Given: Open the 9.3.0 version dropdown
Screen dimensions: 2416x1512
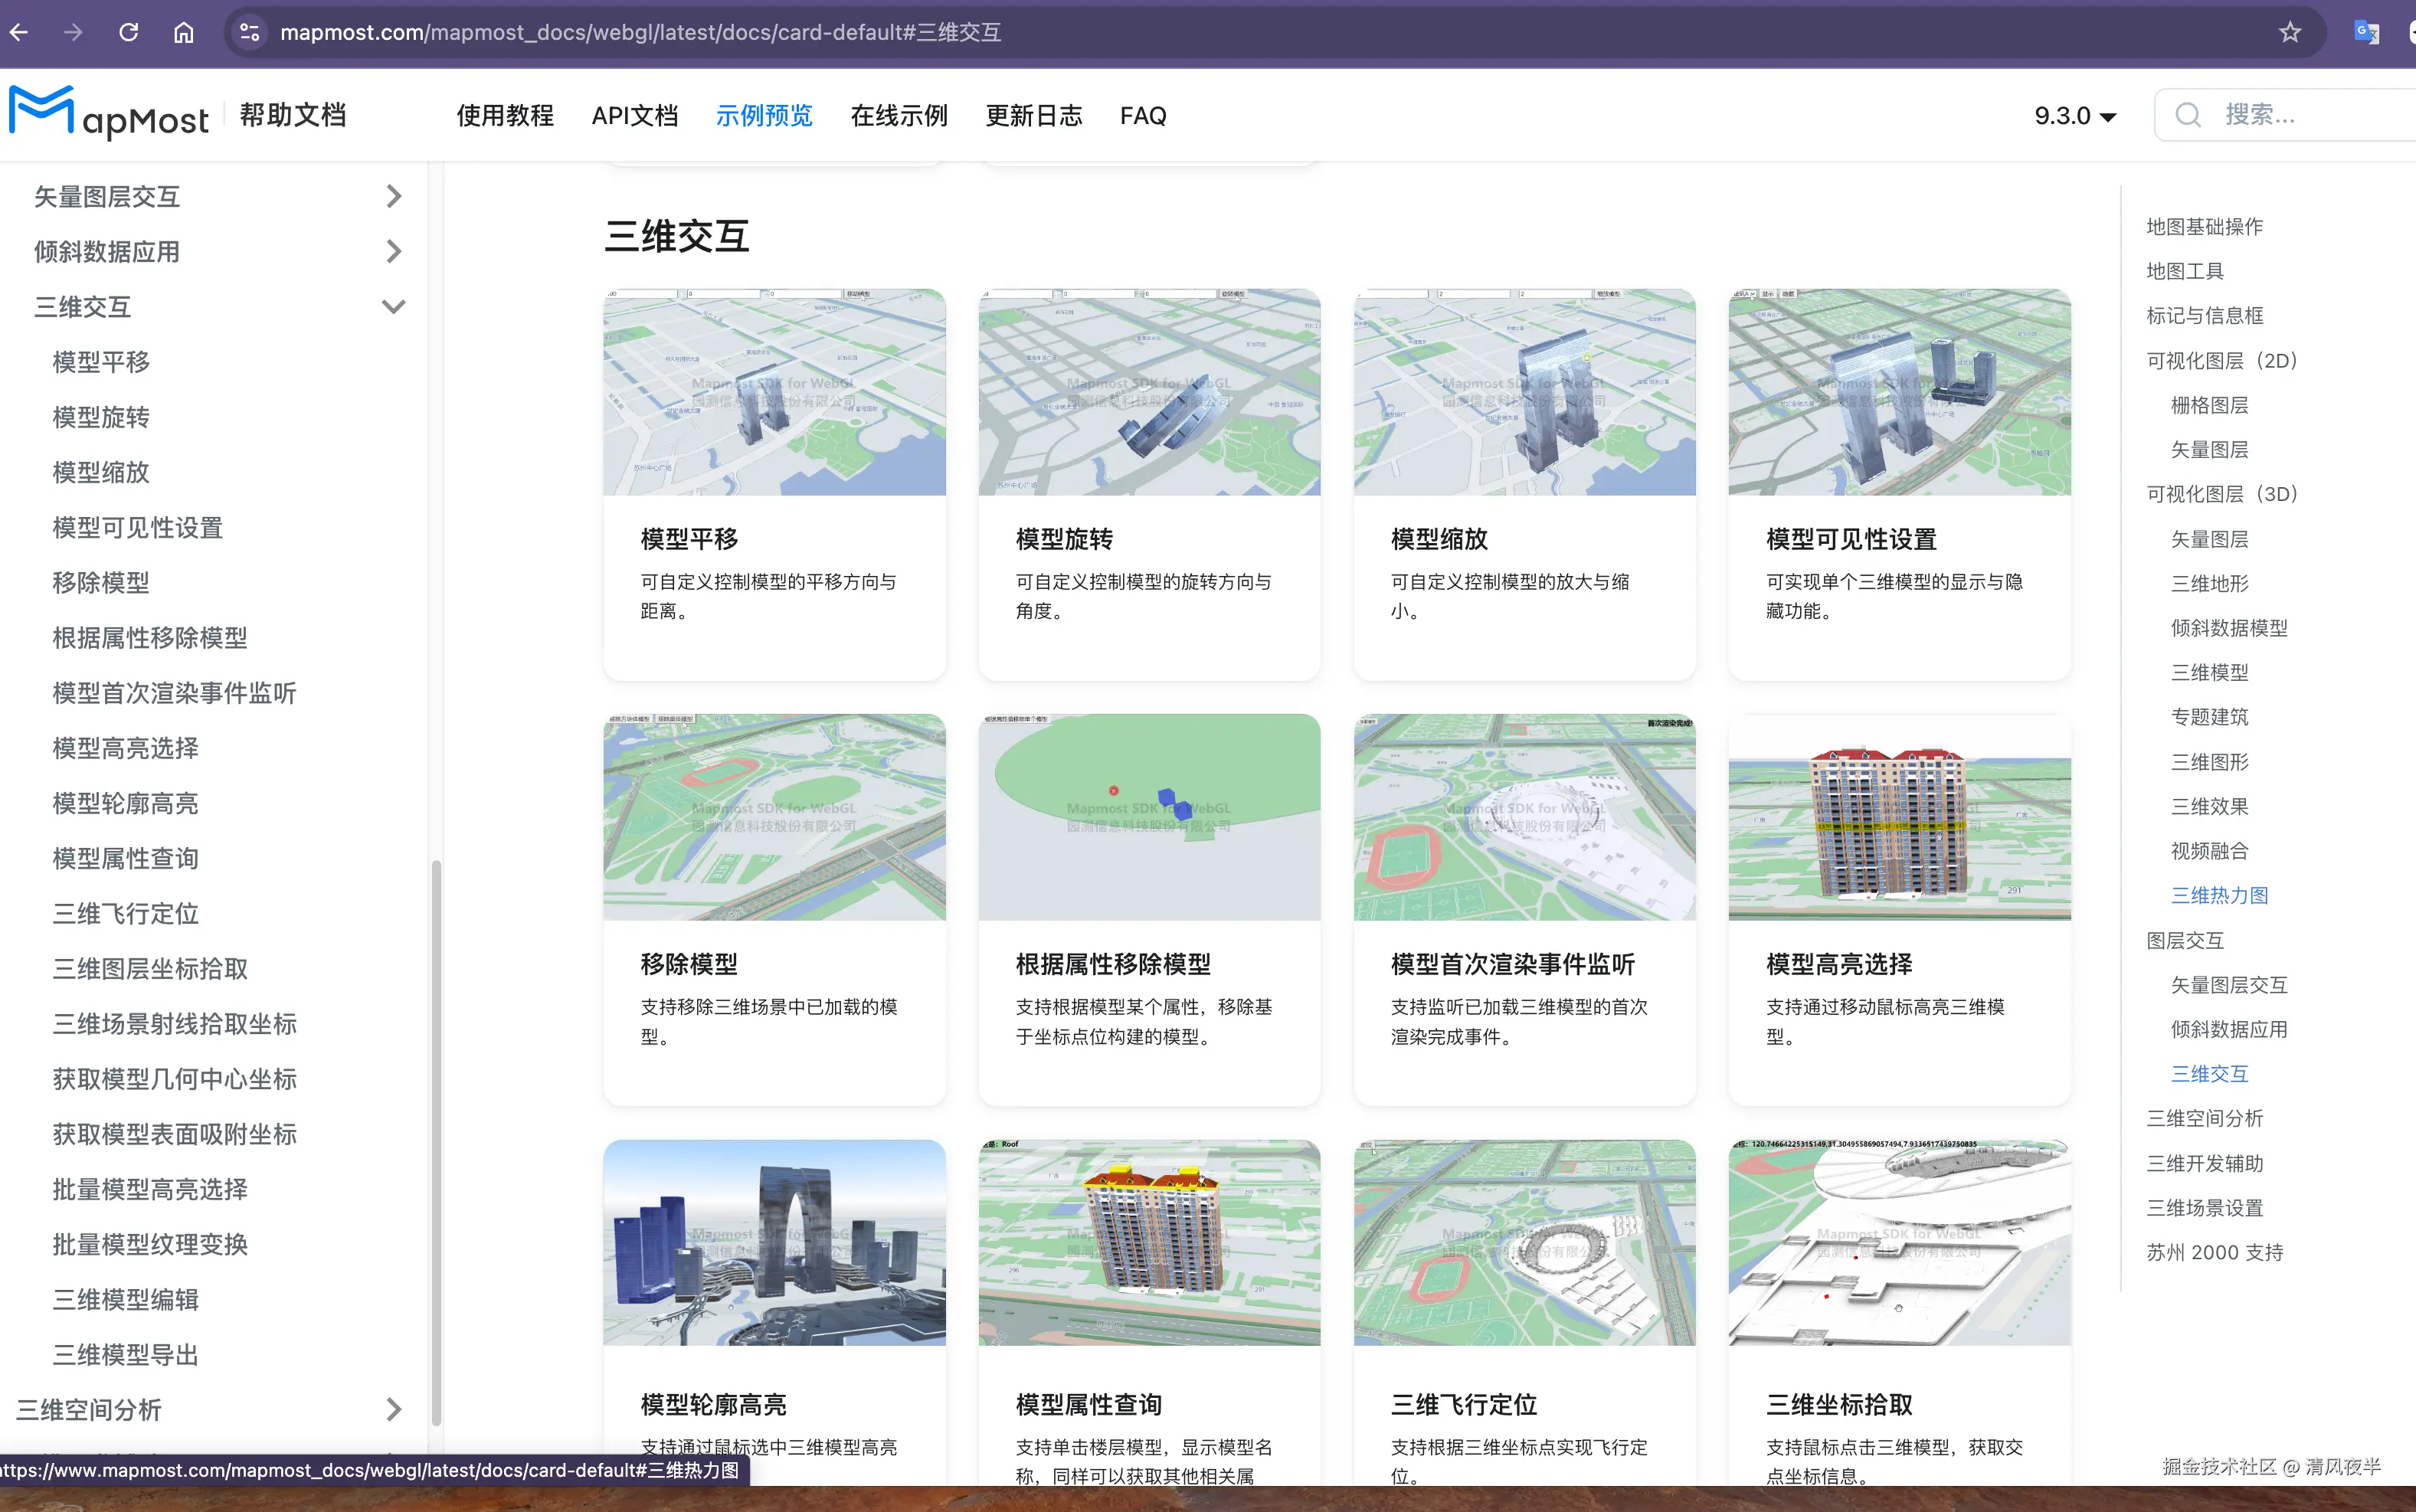Looking at the screenshot, I should pyautogui.click(x=2075, y=115).
